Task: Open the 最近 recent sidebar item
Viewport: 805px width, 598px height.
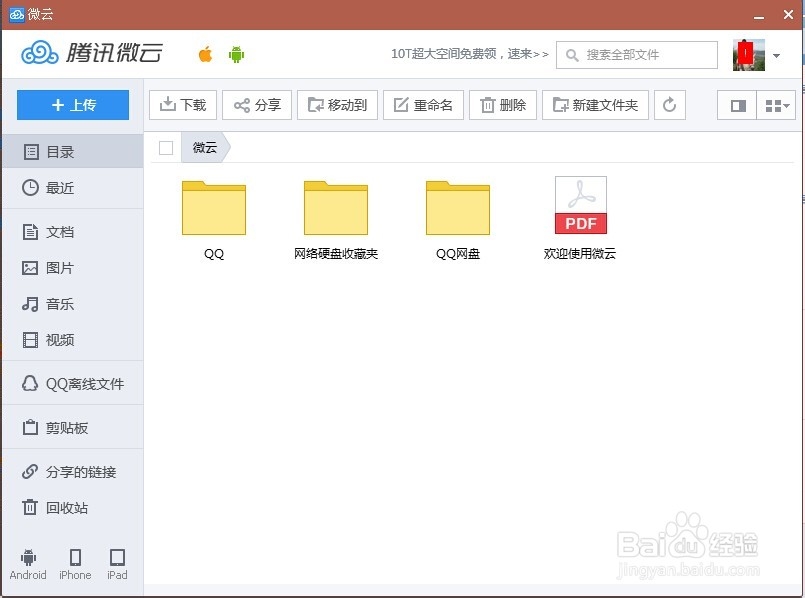Action: pyautogui.click(x=72, y=188)
